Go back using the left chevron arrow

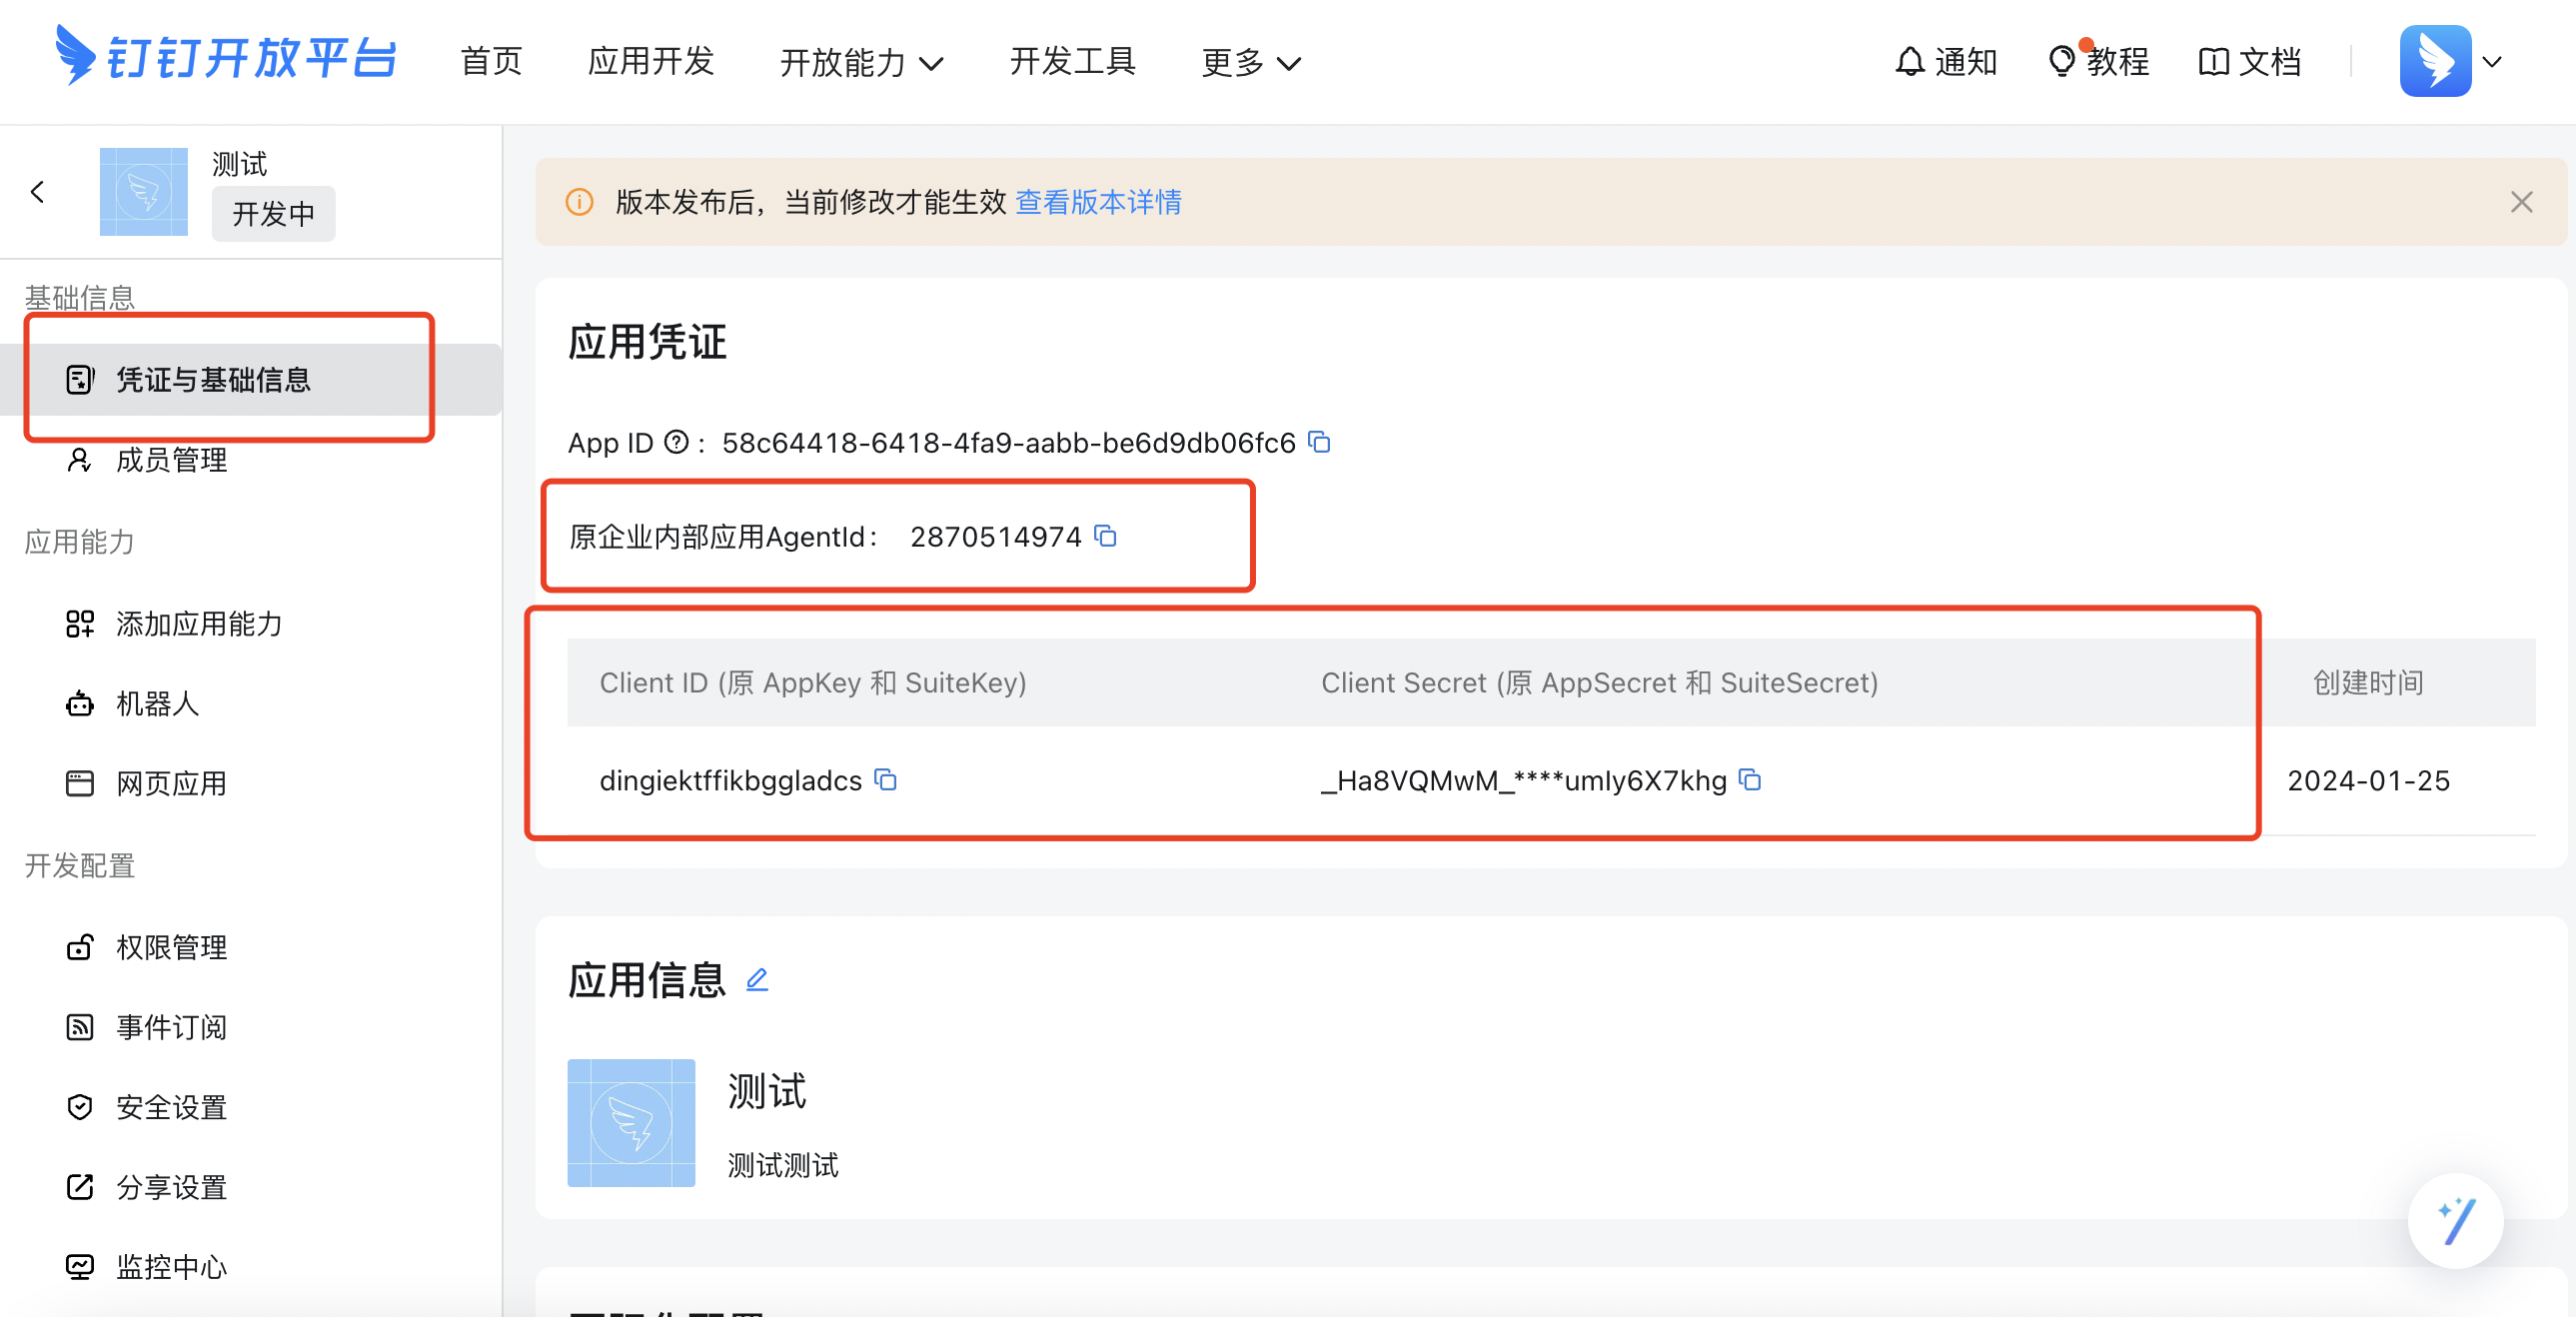(x=38, y=192)
